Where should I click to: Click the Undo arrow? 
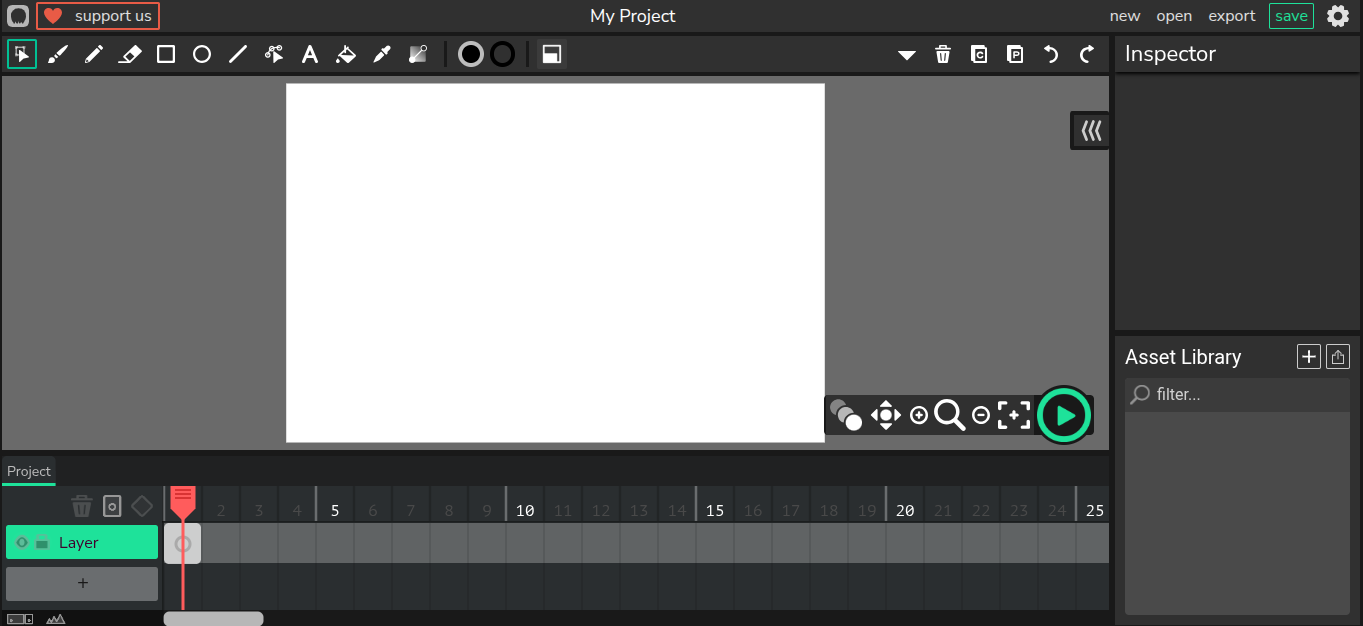click(x=1051, y=54)
